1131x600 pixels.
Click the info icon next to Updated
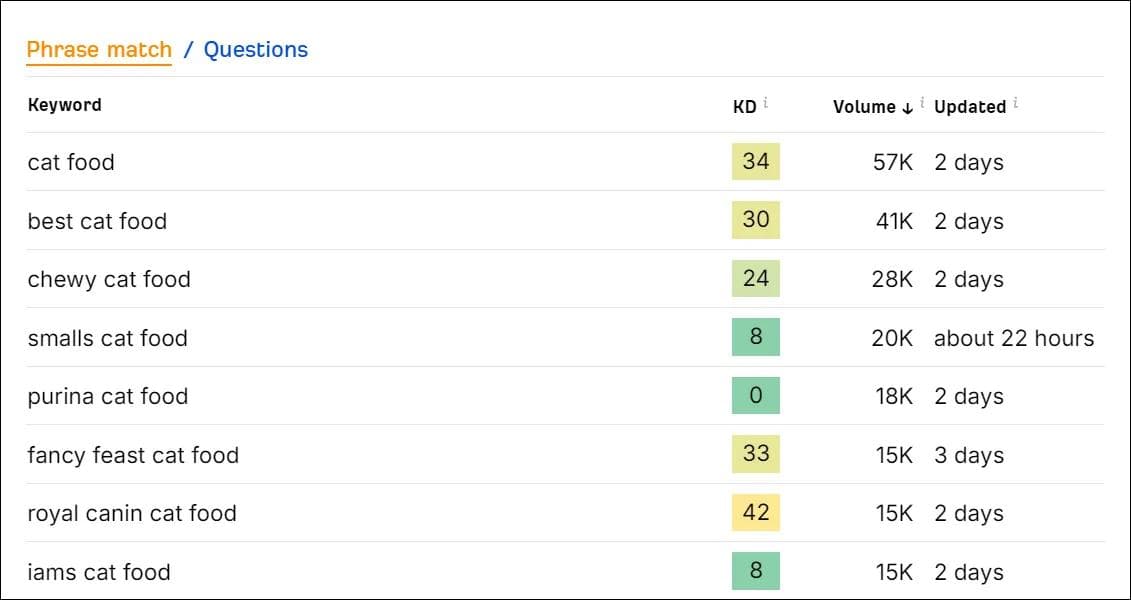[x=1015, y=103]
